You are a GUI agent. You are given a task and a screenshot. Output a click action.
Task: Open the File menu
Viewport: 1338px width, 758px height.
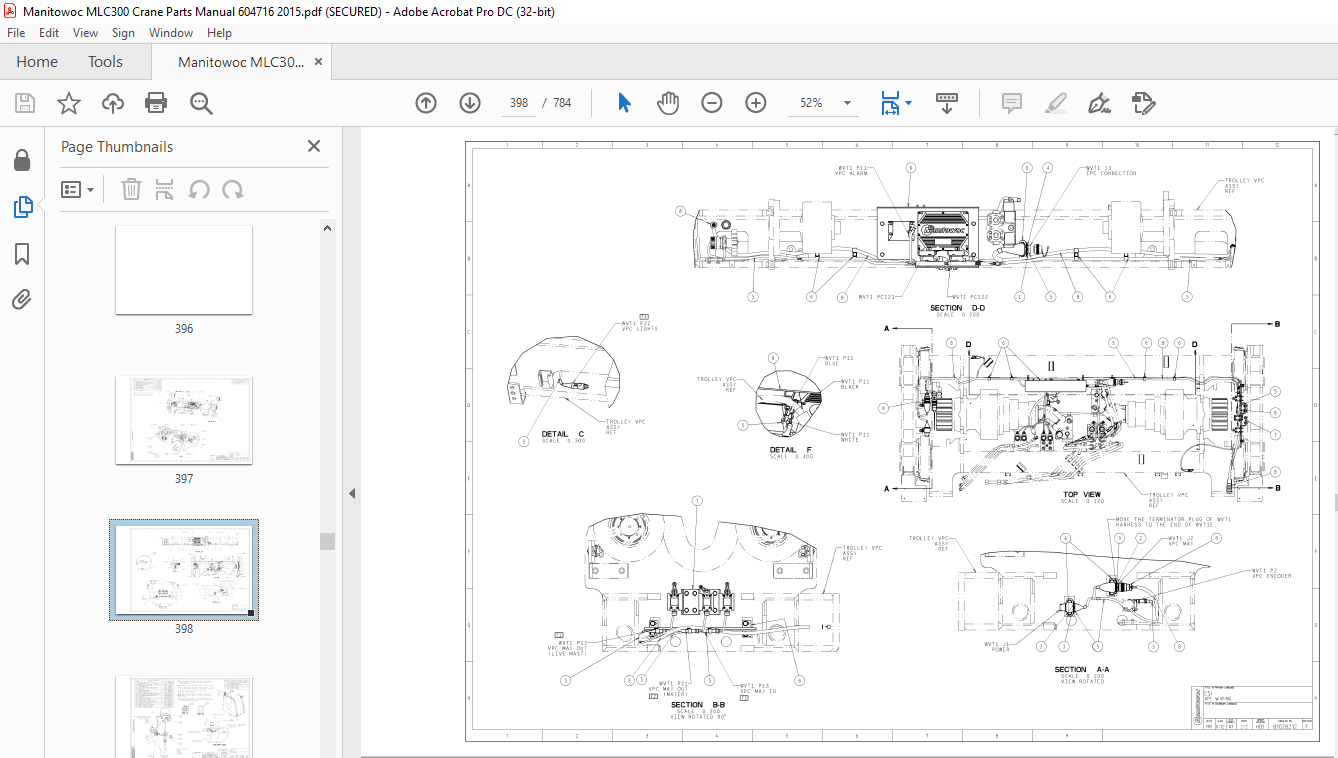(16, 33)
